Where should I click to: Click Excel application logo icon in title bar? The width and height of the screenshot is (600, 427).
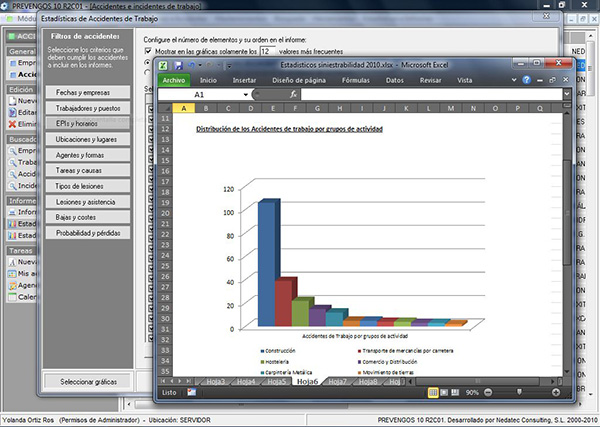coord(163,65)
